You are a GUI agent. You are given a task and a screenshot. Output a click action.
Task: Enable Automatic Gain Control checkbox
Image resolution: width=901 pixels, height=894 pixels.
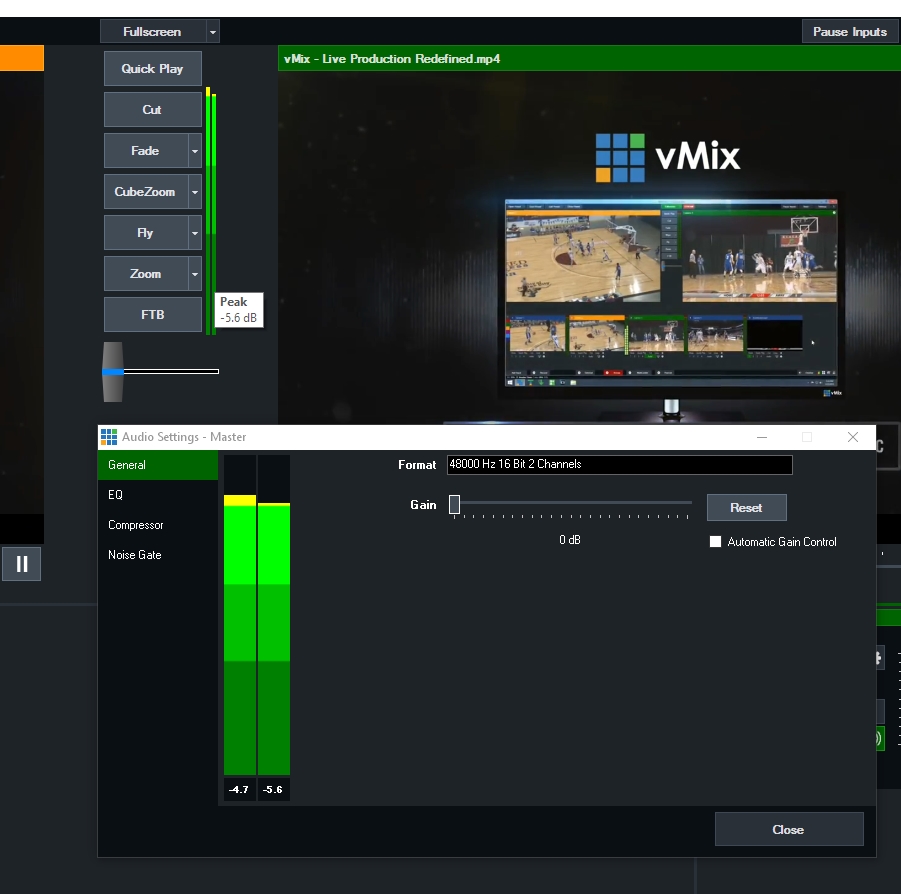[x=715, y=541]
